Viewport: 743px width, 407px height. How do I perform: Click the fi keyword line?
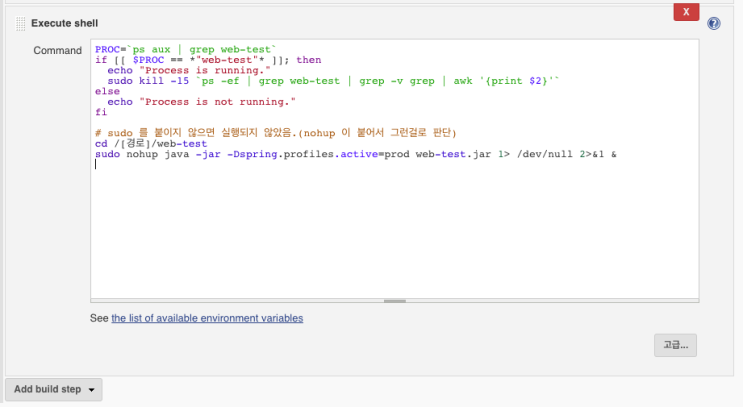pos(101,112)
